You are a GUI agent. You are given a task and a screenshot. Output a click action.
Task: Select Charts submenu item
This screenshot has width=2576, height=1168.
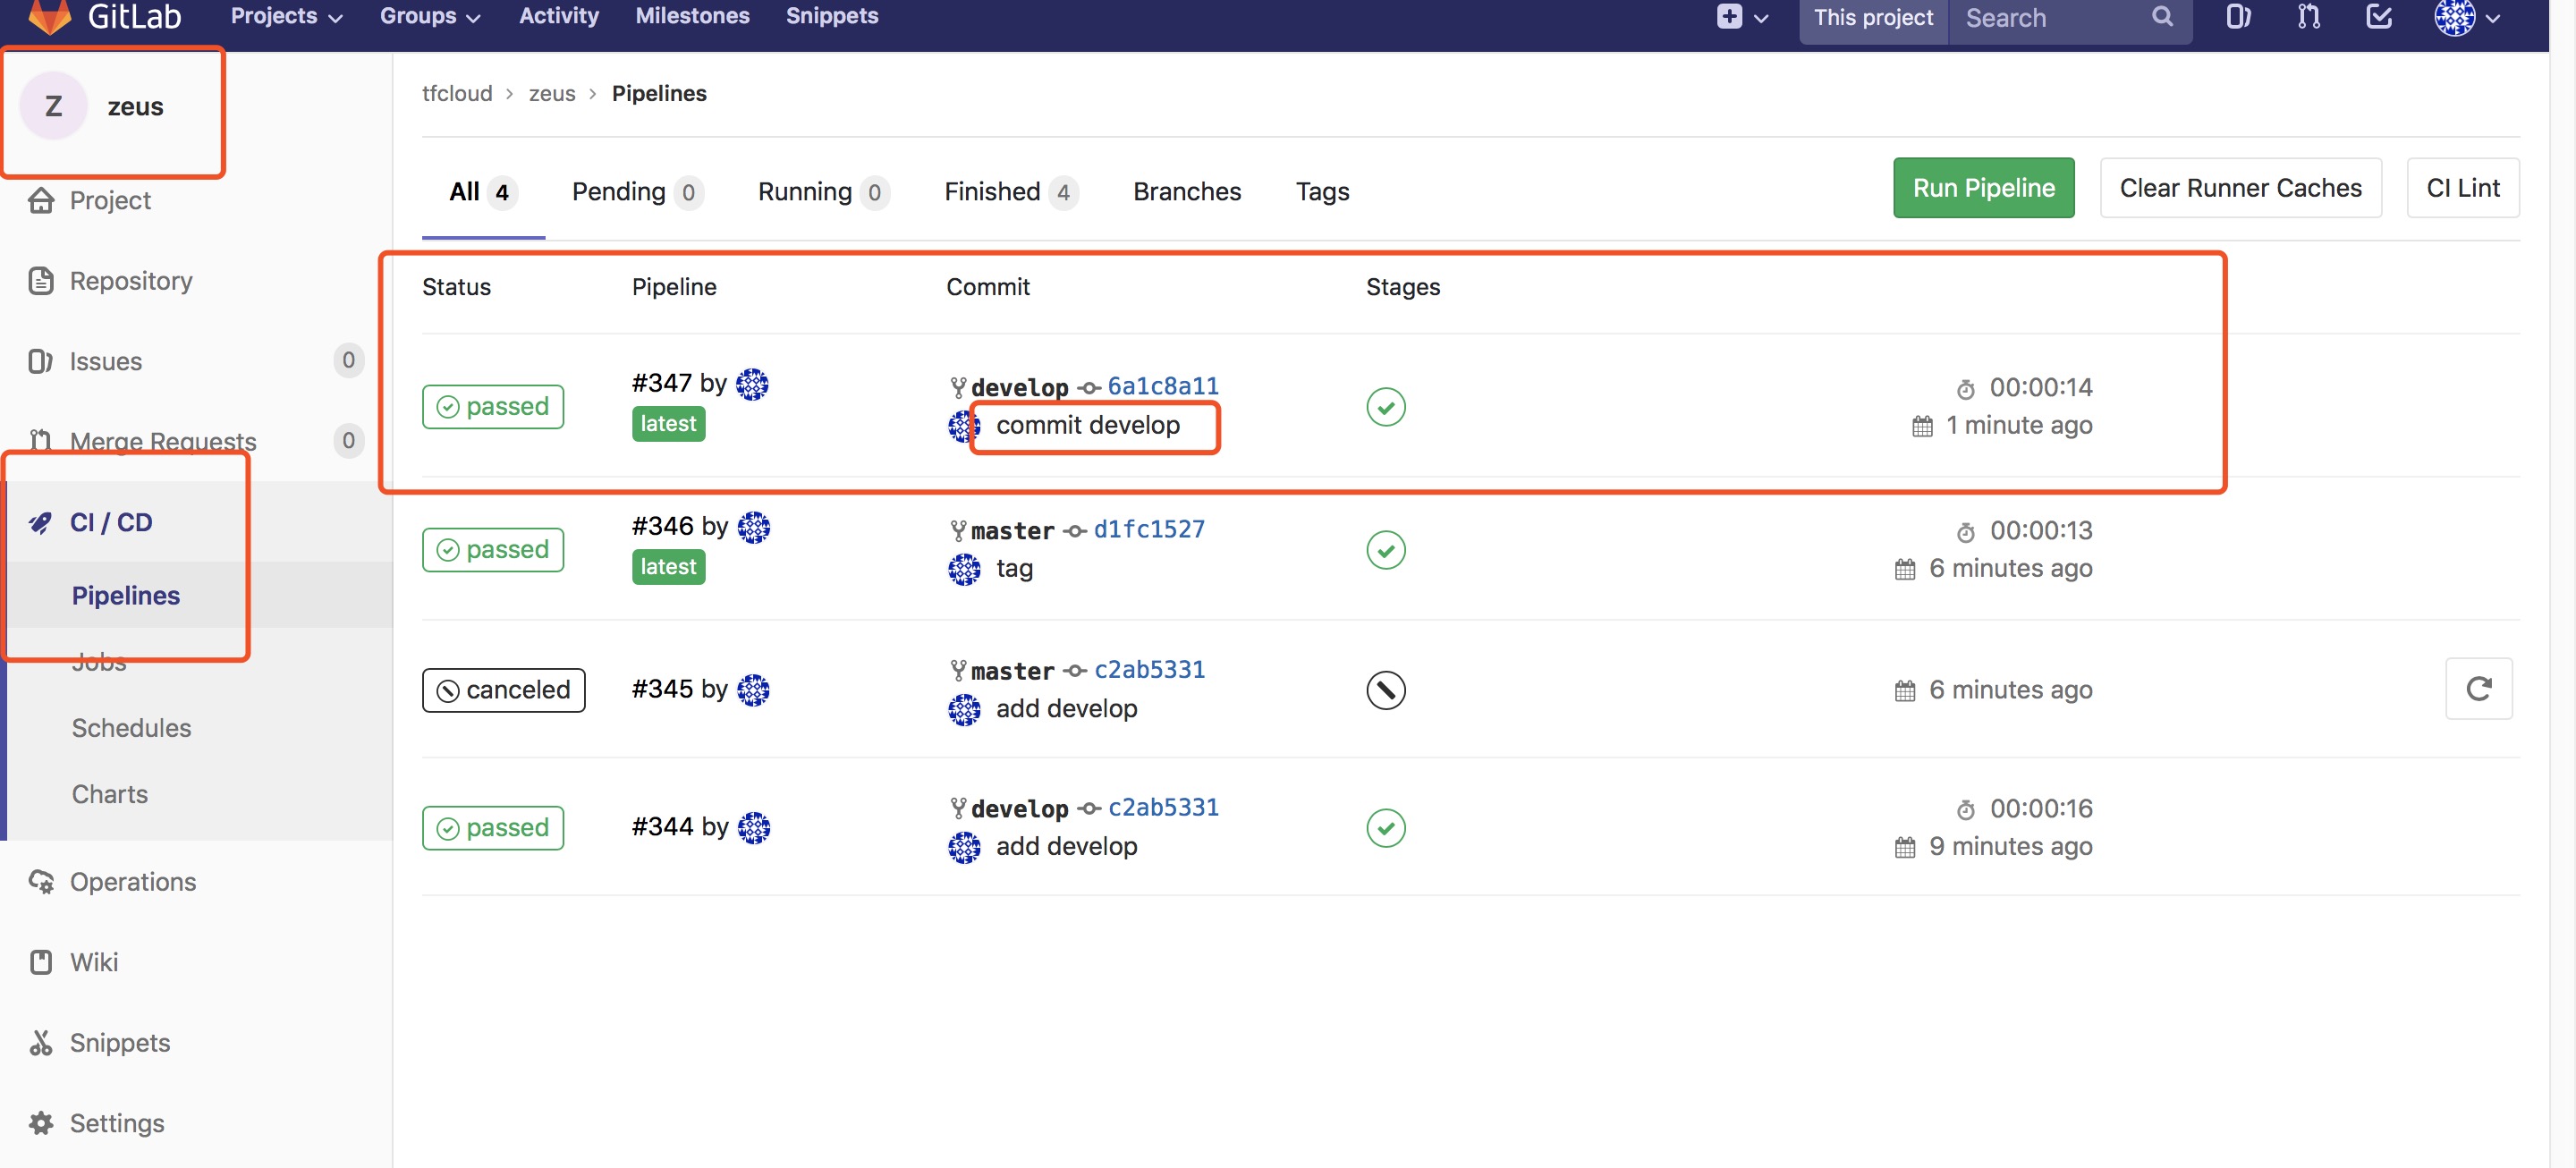[110, 794]
